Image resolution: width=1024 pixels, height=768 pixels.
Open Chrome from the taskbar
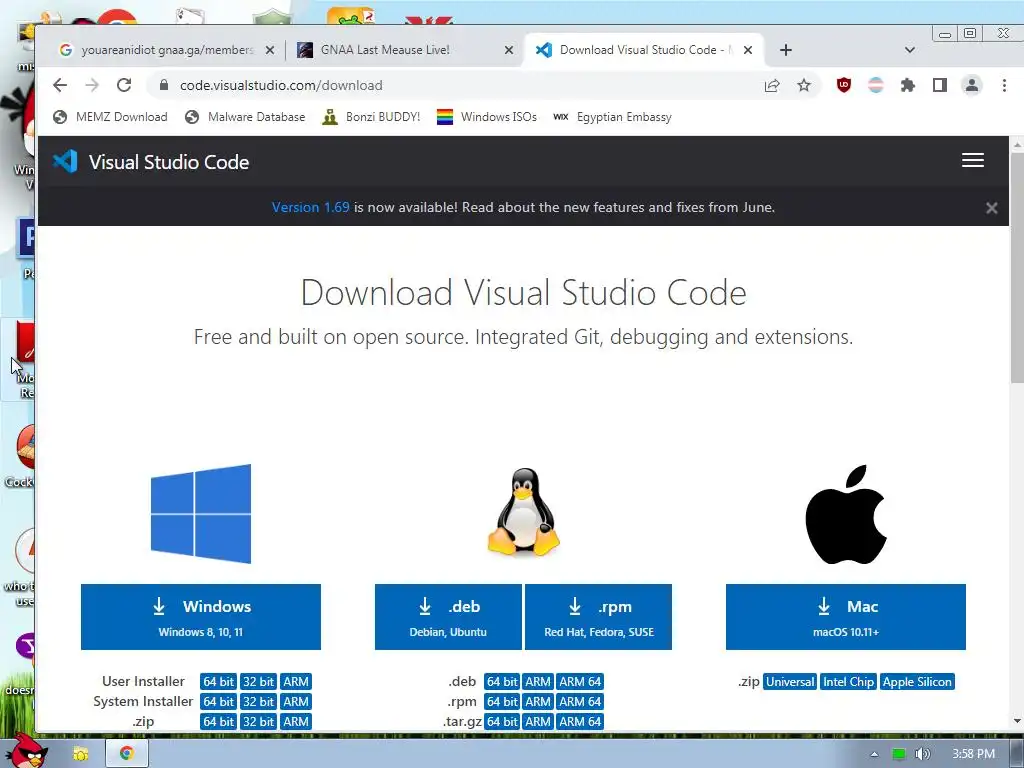click(127, 754)
